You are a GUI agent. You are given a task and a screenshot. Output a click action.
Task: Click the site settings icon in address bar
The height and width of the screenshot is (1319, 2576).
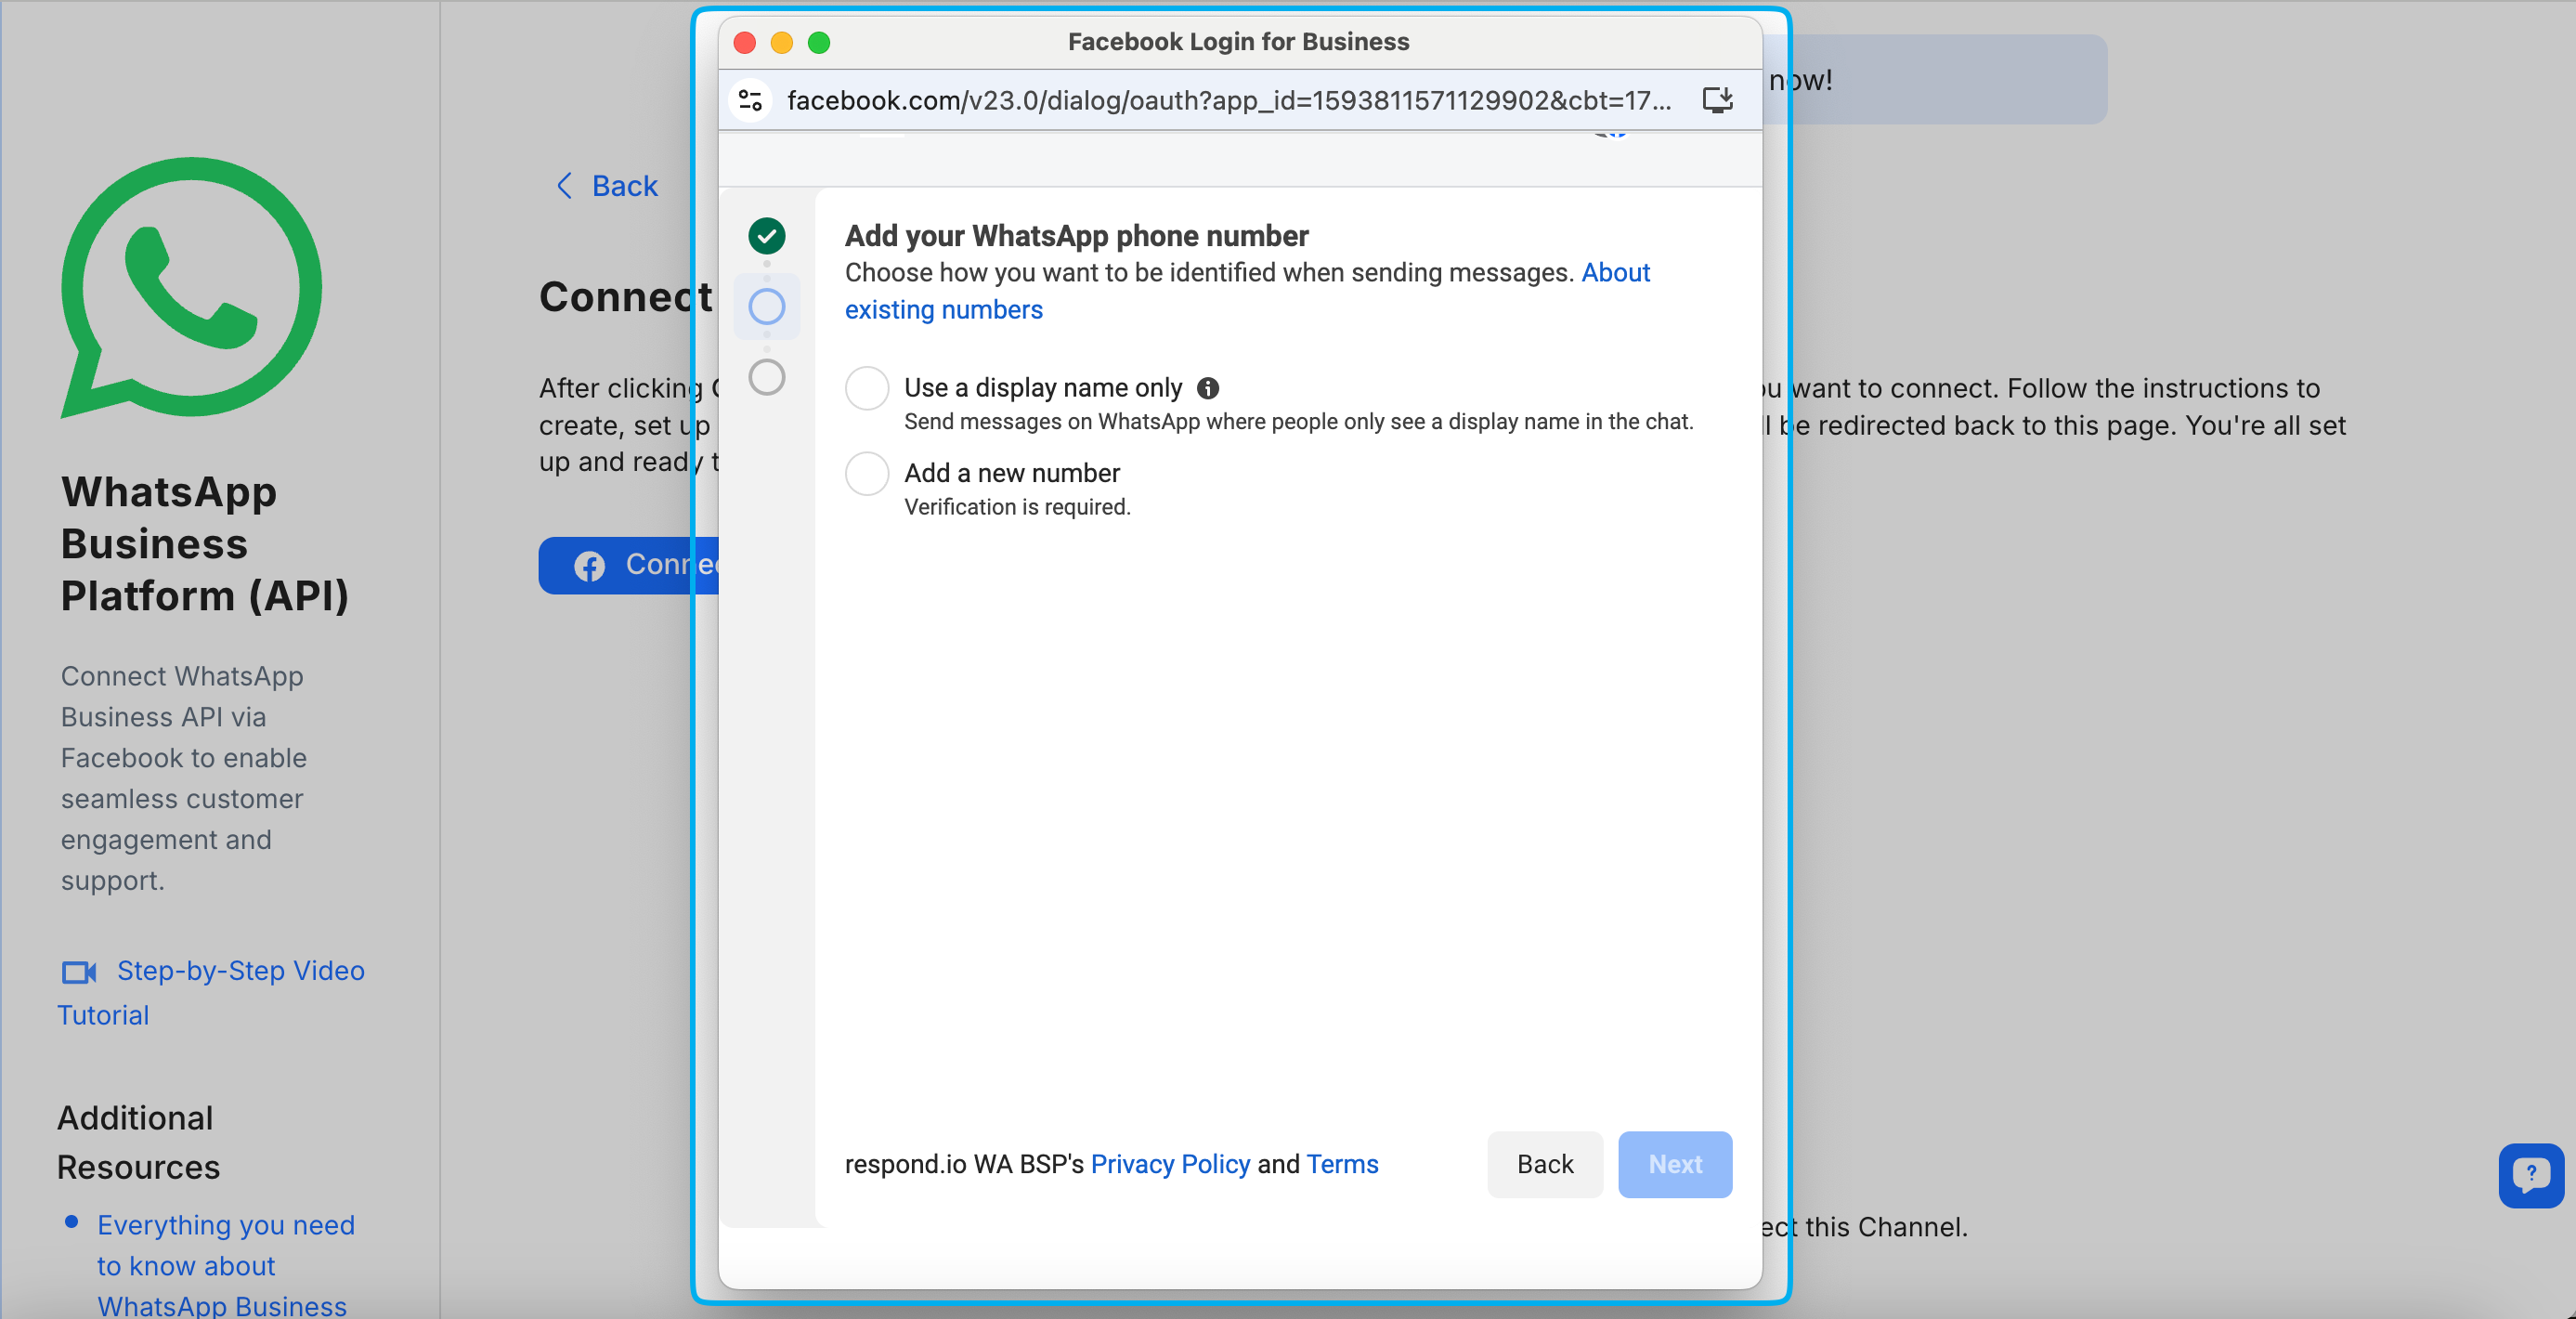[x=750, y=100]
